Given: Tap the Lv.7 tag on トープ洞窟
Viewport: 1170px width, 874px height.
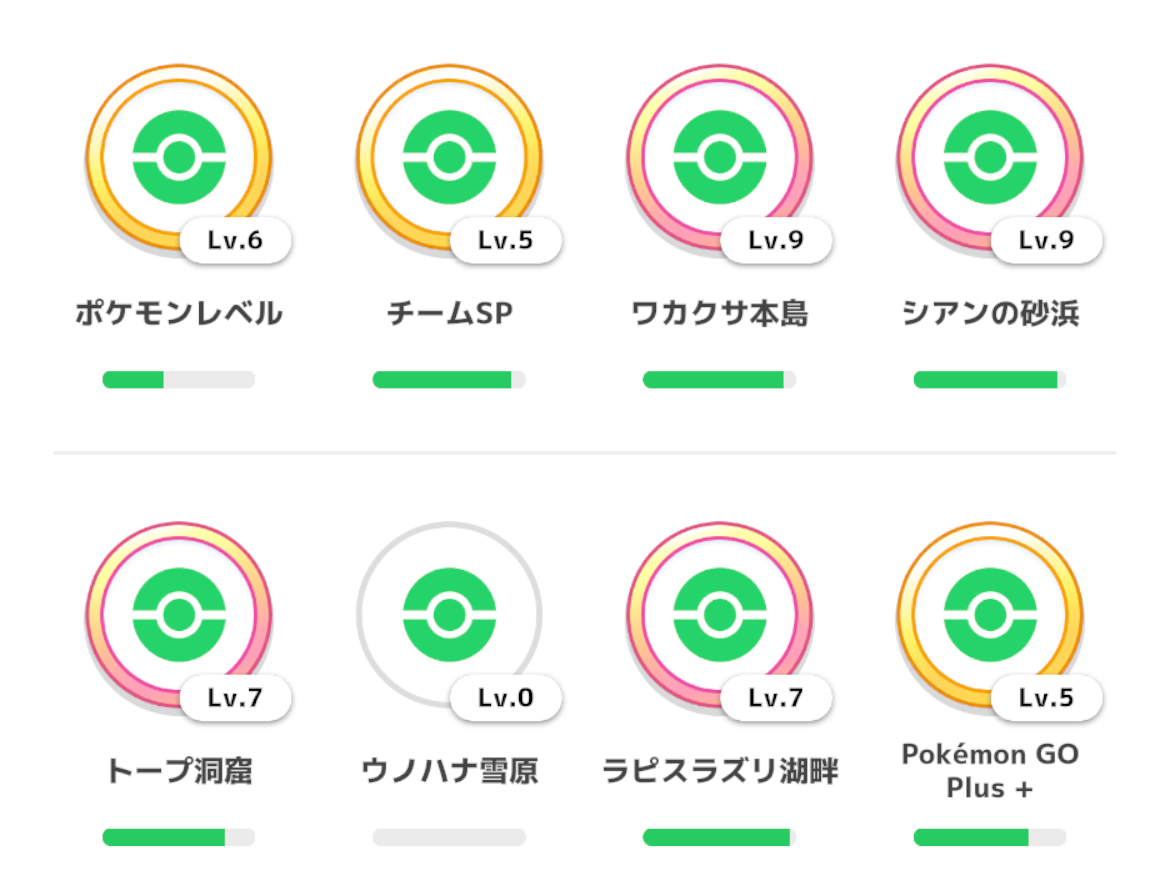Looking at the screenshot, I should pyautogui.click(x=236, y=698).
